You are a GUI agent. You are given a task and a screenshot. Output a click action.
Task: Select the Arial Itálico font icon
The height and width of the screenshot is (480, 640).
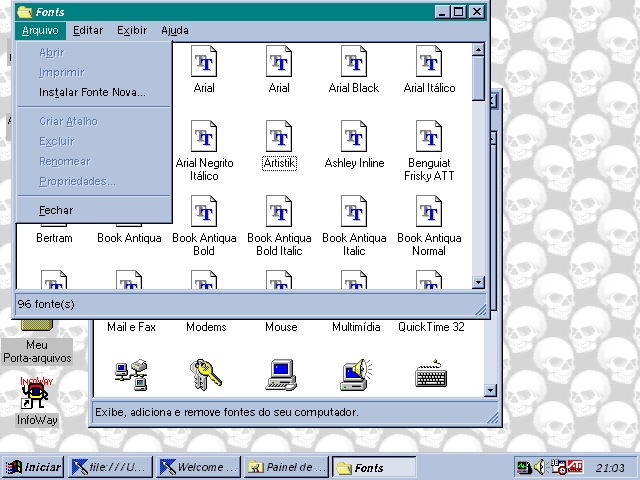[x=429, y=61]
